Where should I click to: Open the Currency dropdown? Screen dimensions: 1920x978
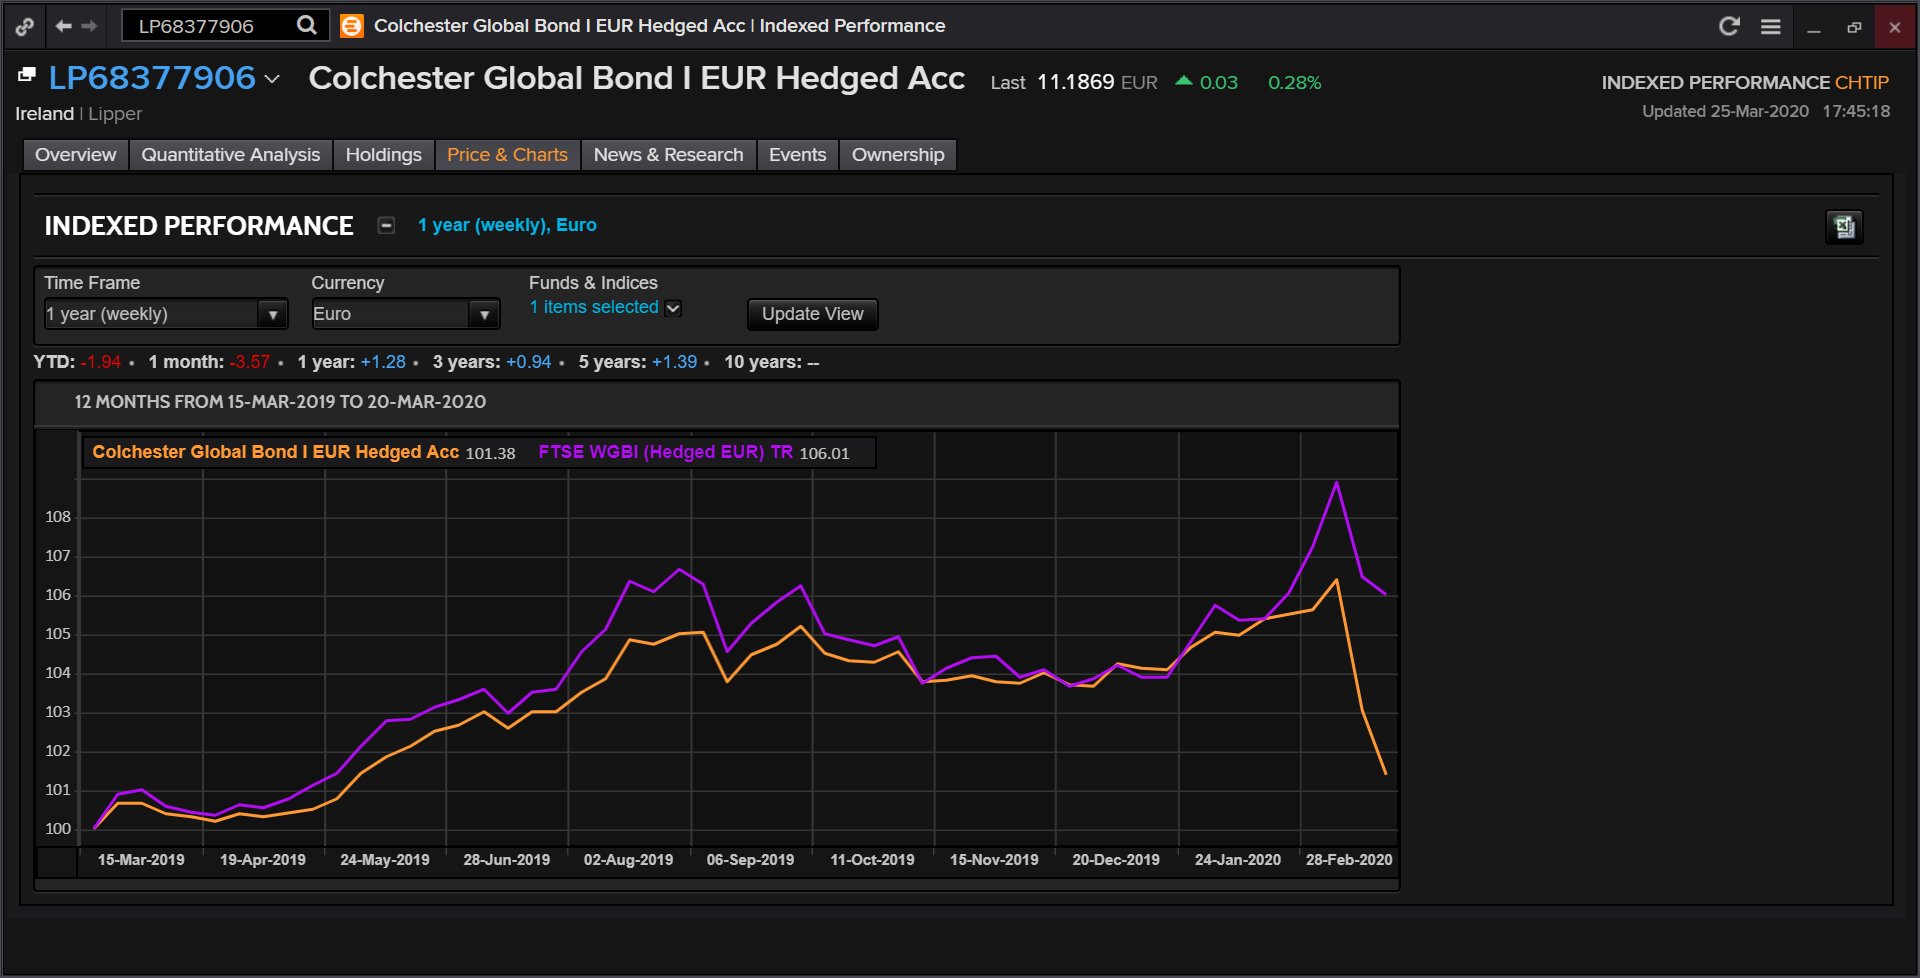(405, 314)
